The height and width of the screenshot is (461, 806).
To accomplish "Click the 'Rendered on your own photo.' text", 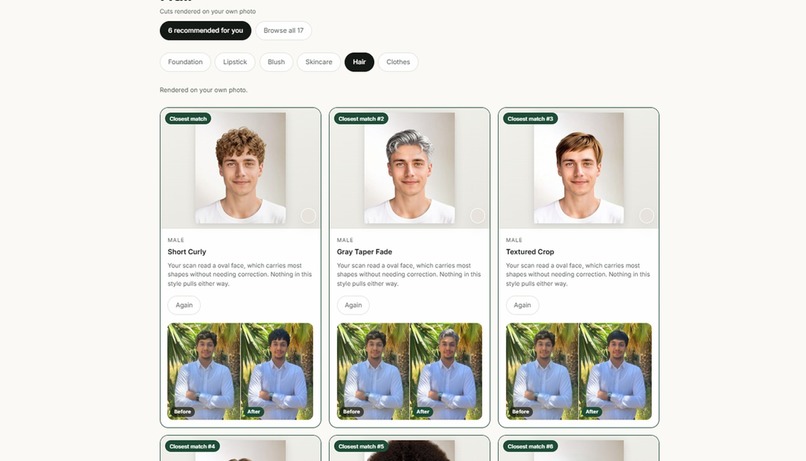I will (x=204, y=90).
